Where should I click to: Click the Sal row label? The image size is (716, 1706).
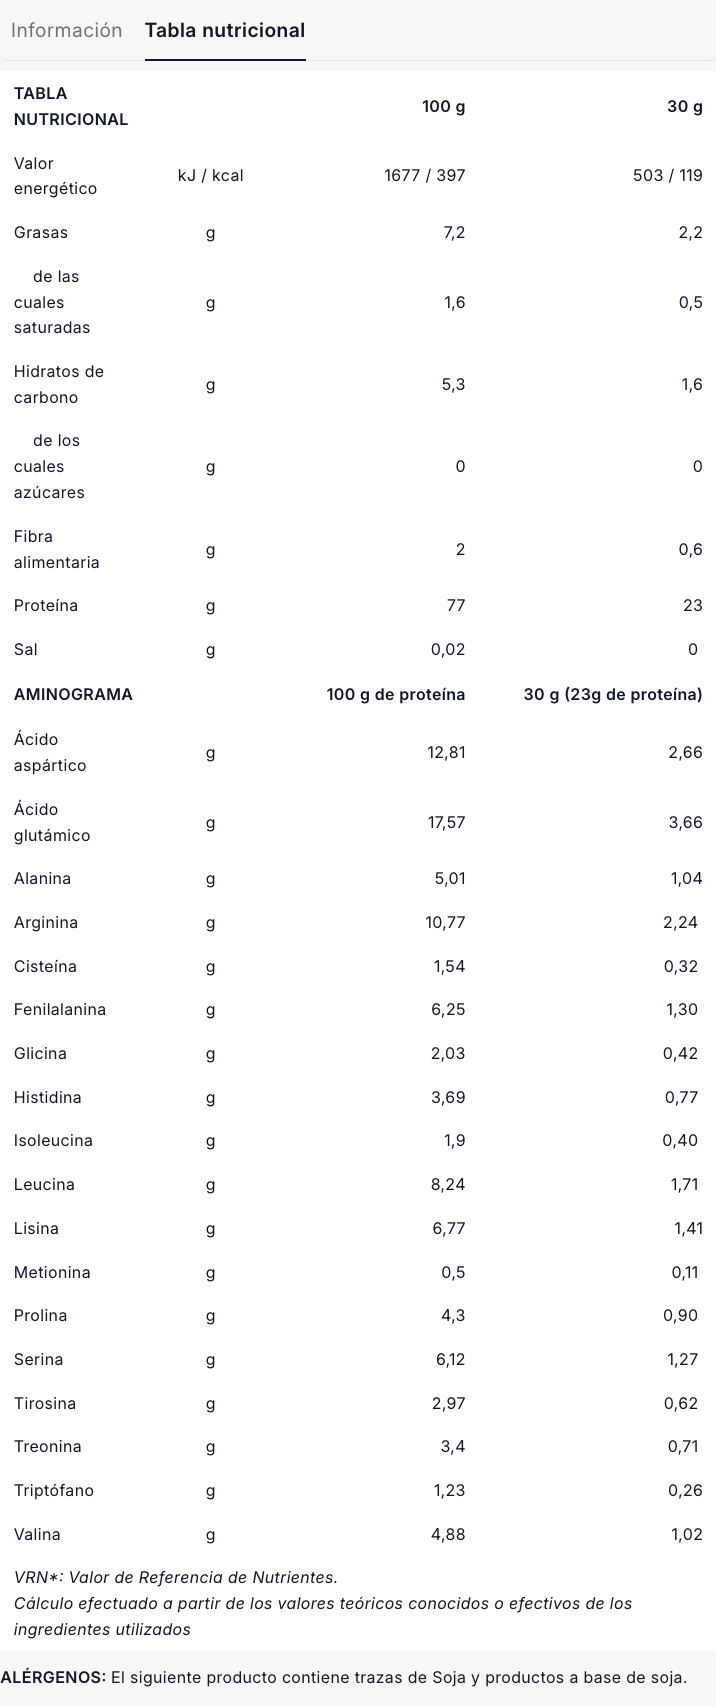[26, 650]
